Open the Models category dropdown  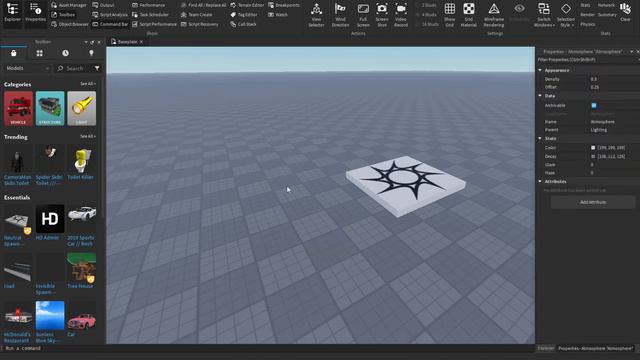27,69
